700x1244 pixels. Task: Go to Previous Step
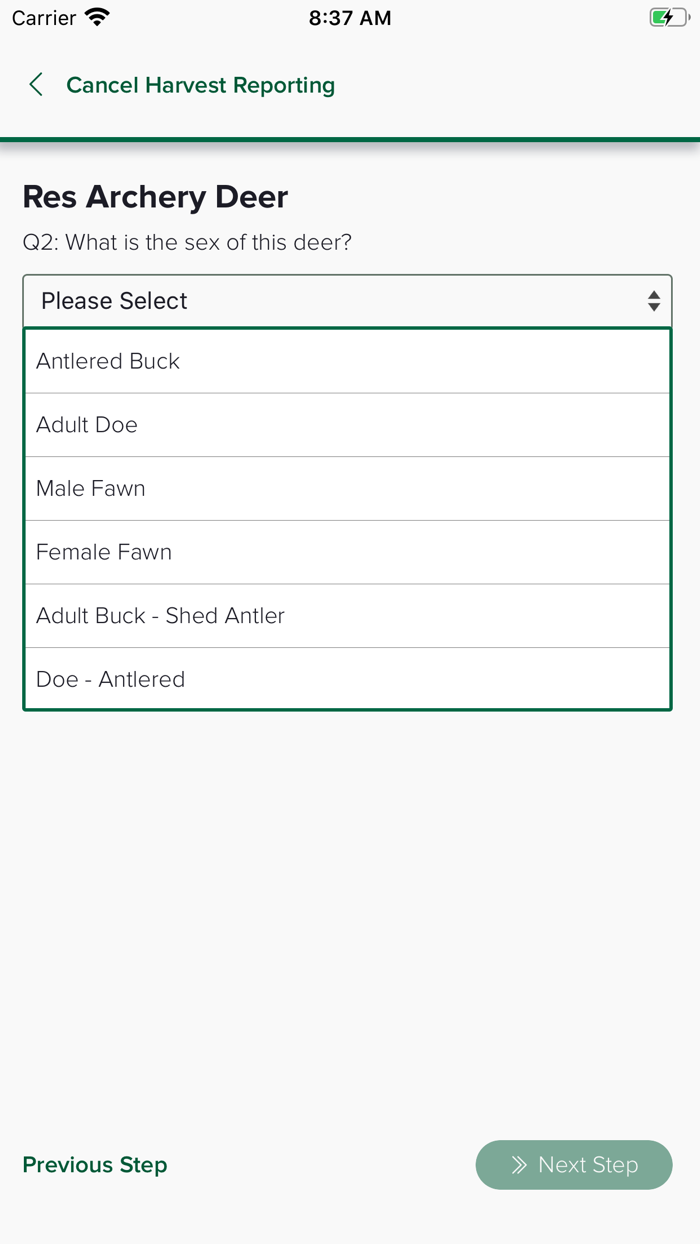[95, 1165]
